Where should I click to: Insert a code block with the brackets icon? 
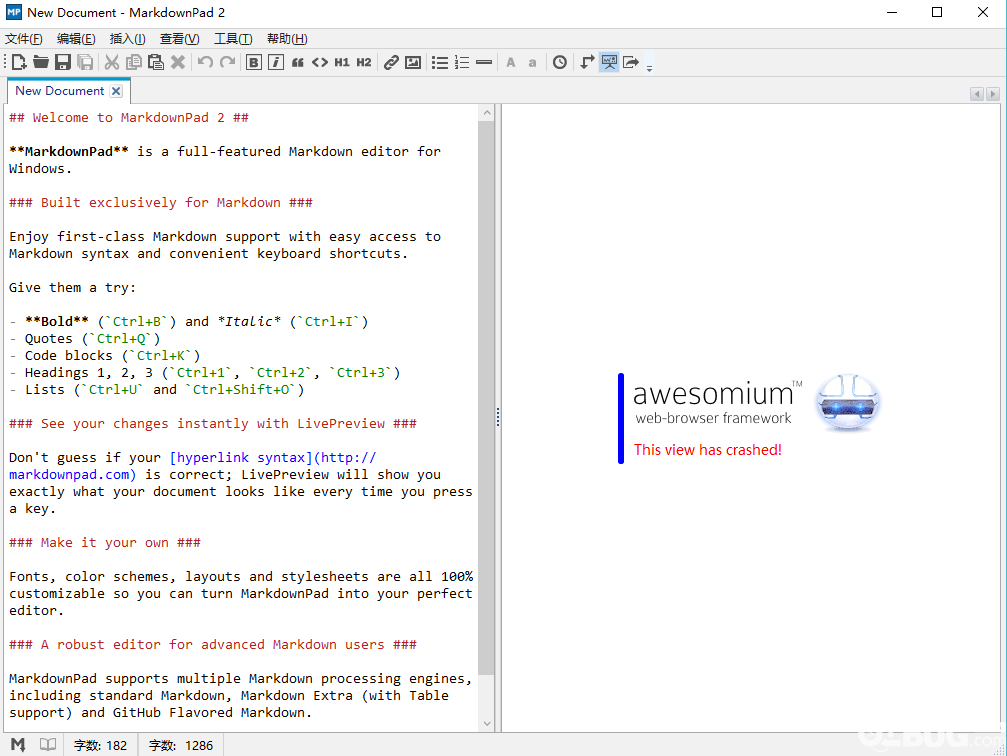[320, 62]
